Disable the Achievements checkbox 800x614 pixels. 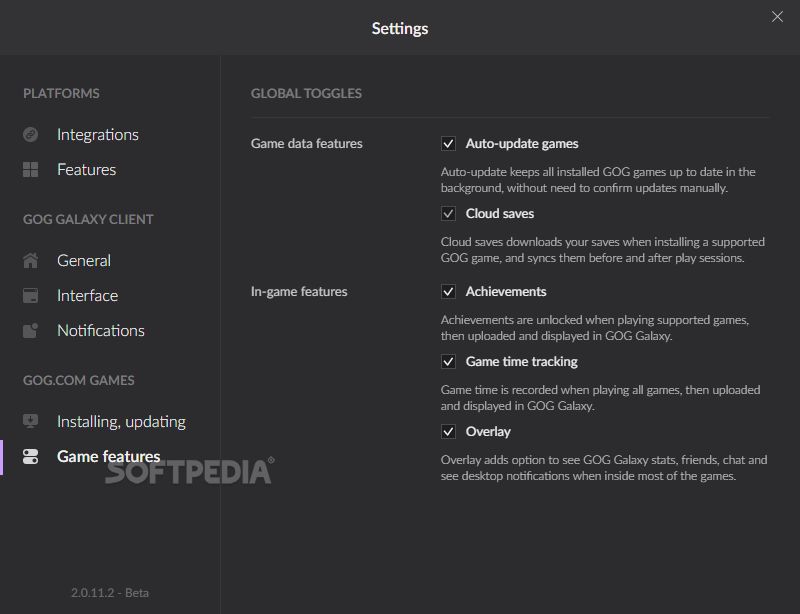(x=448, y=291)
